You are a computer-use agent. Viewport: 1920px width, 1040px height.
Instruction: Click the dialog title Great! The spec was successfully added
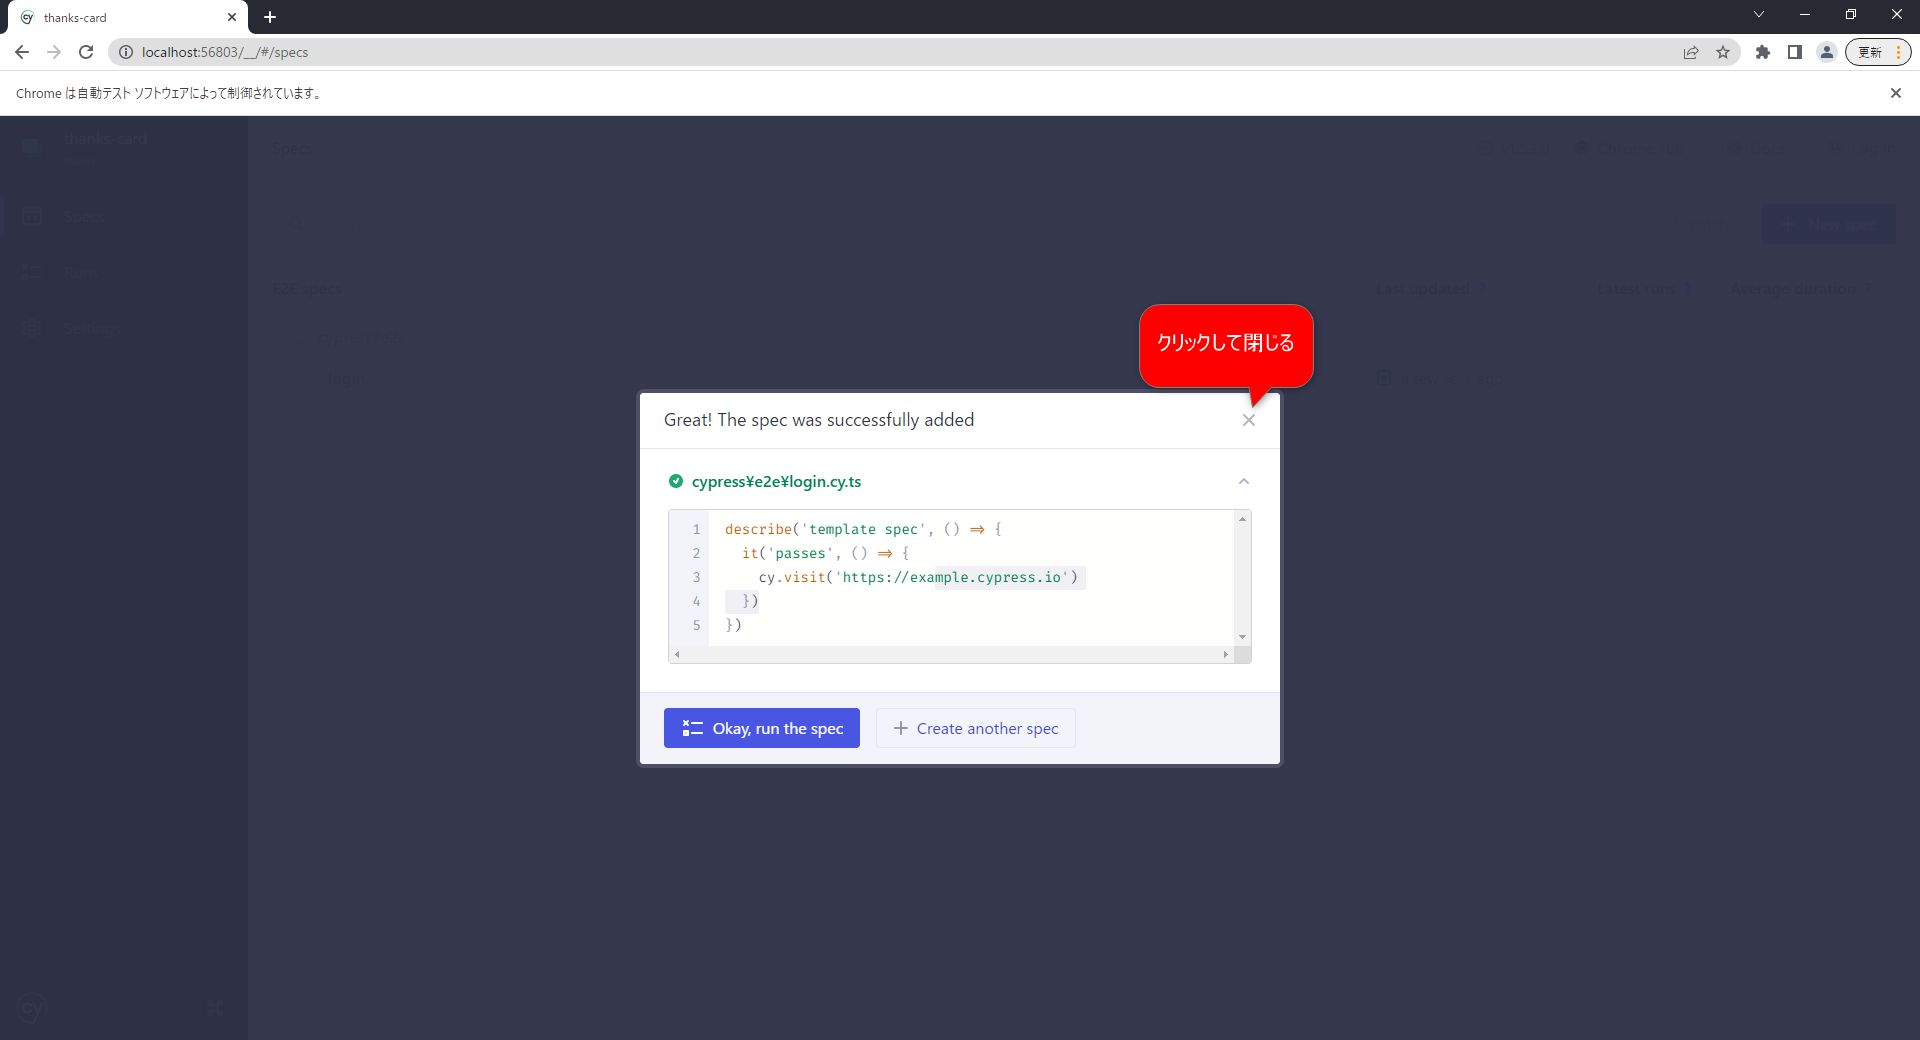(819, 420)
